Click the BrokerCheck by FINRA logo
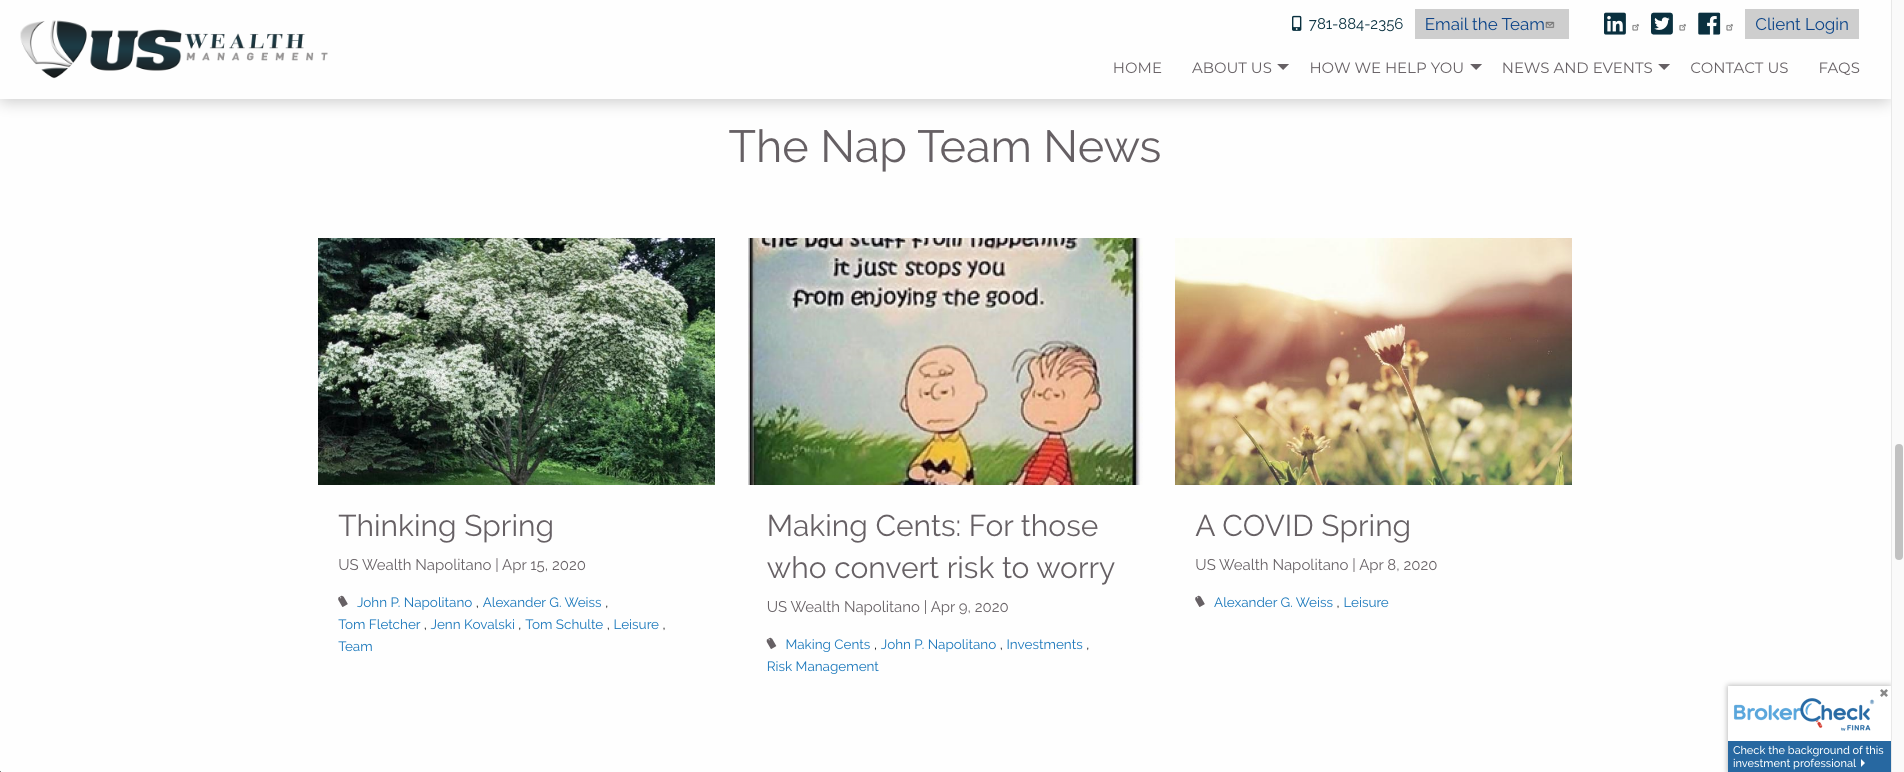This screenshot has height=772, width=1904. (1802, 714)
